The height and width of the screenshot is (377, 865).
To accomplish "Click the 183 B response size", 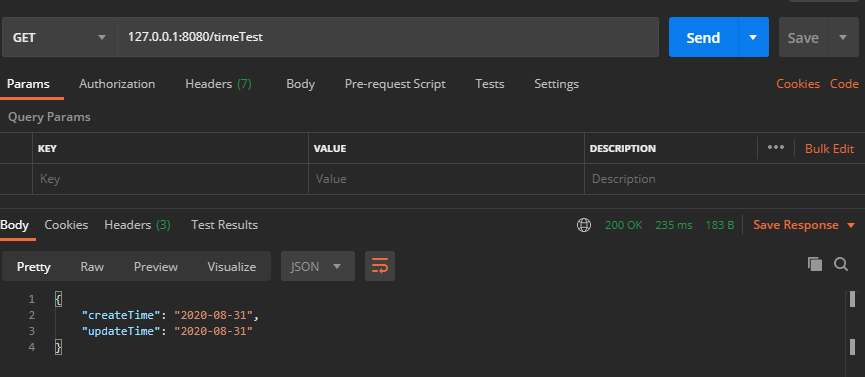I will point(719,225).
